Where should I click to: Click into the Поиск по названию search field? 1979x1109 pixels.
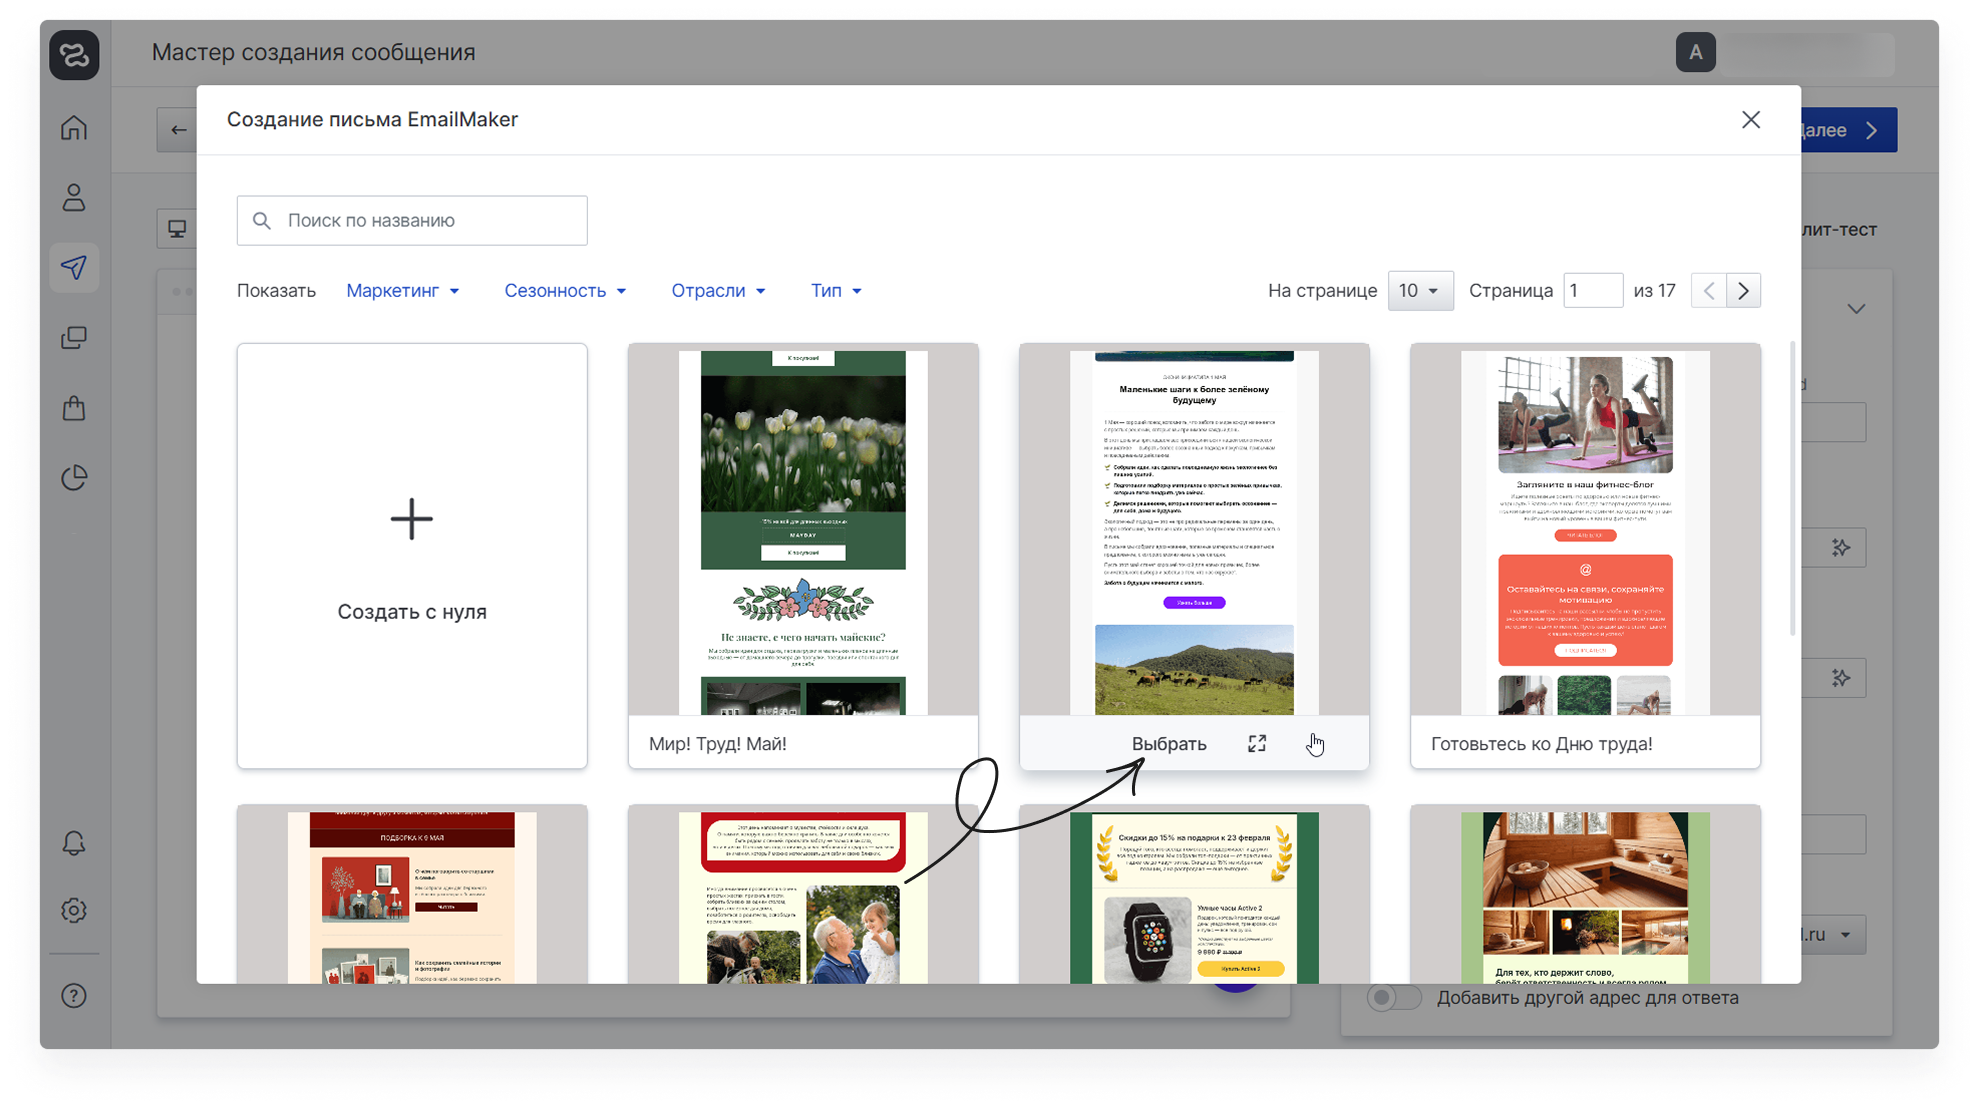[x=412, y=220]
